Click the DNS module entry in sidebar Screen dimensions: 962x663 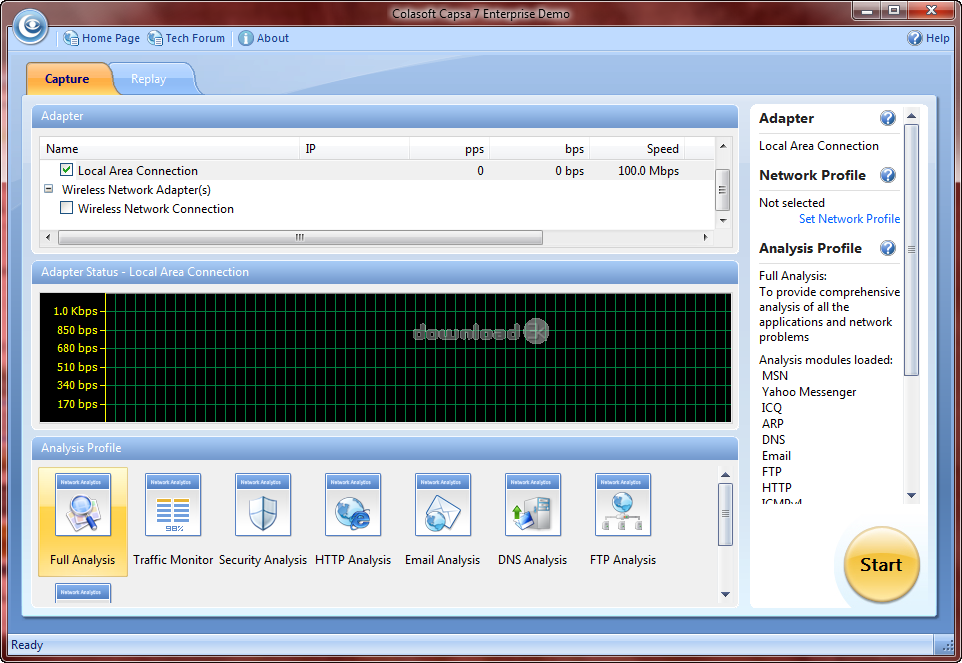773,440
